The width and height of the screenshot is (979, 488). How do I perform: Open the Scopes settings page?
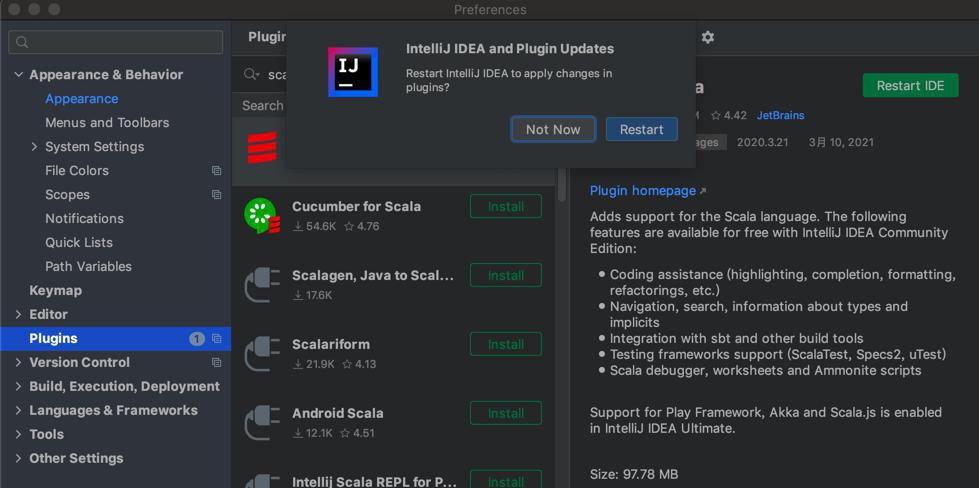pyautogui.click(x=67, y=195)
